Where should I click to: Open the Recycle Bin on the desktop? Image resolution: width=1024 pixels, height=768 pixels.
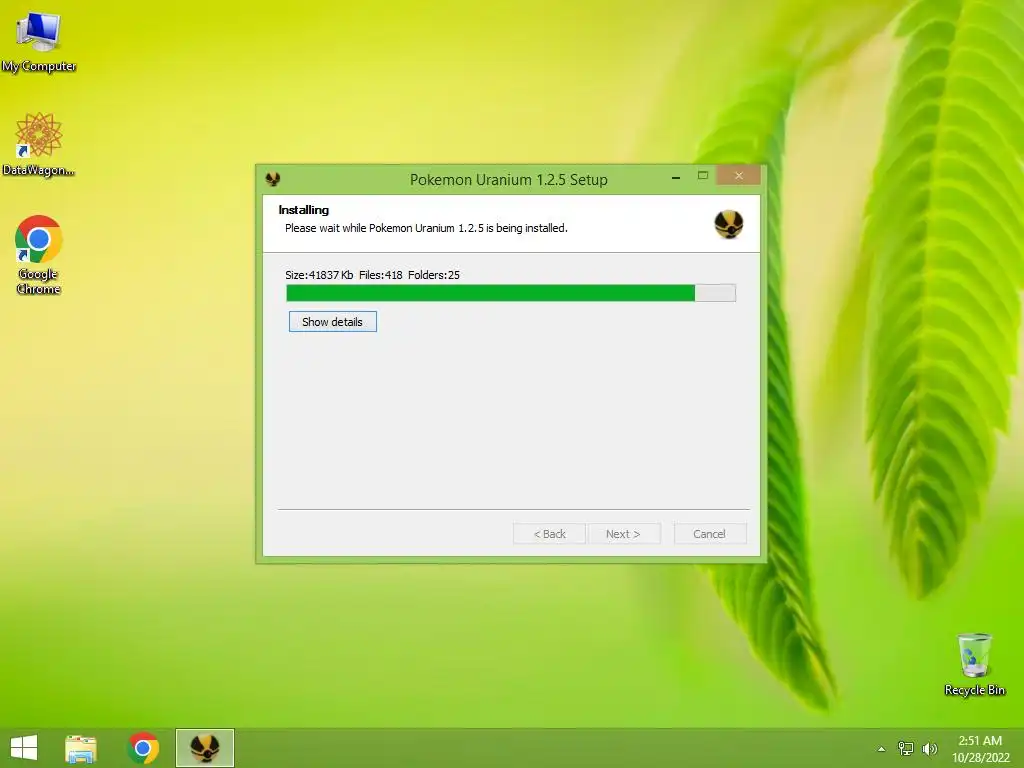[x=974, y=665]
